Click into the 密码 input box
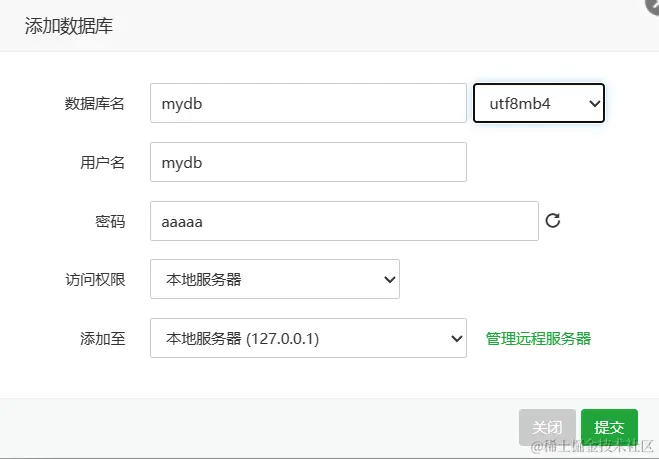The width and height of the screenshot is (659, 459). (x=344, y=221)
